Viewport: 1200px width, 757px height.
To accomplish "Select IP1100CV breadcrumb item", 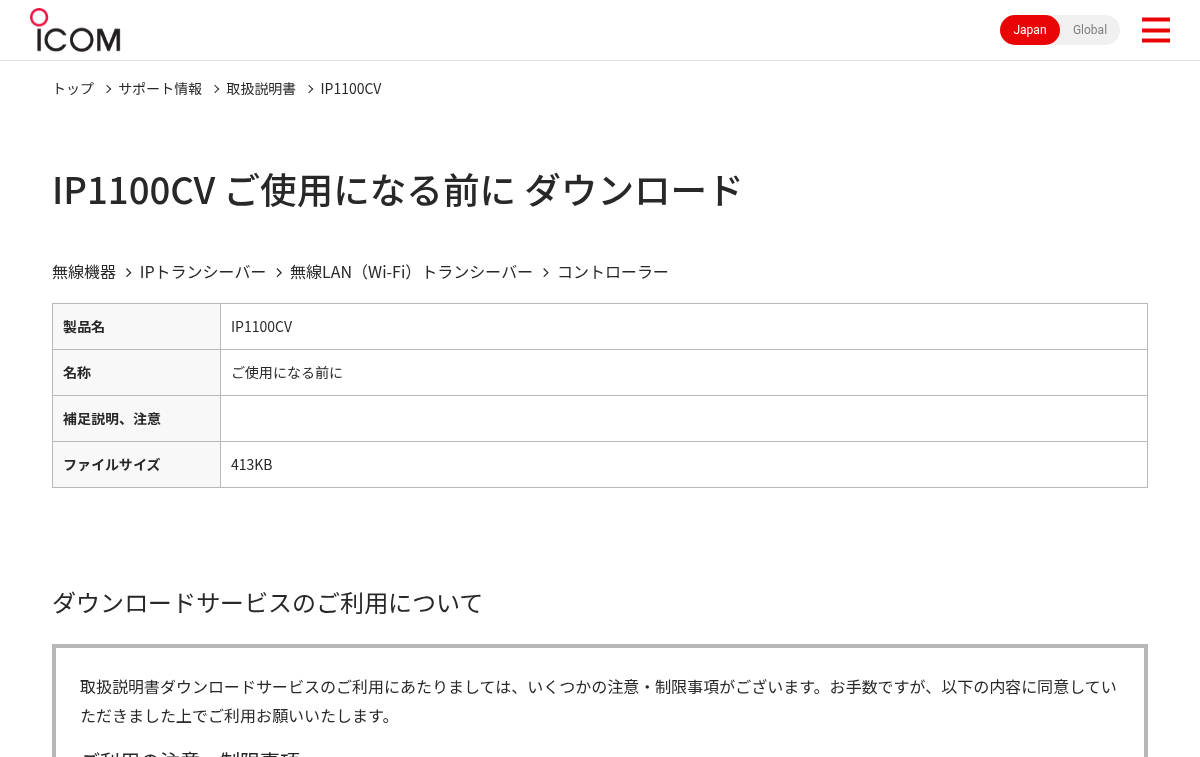I will (351, 88).
